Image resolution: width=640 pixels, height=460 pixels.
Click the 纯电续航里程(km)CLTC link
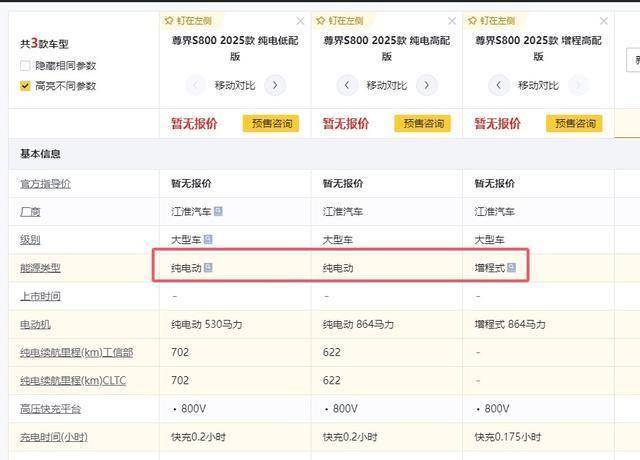[75, 380]
